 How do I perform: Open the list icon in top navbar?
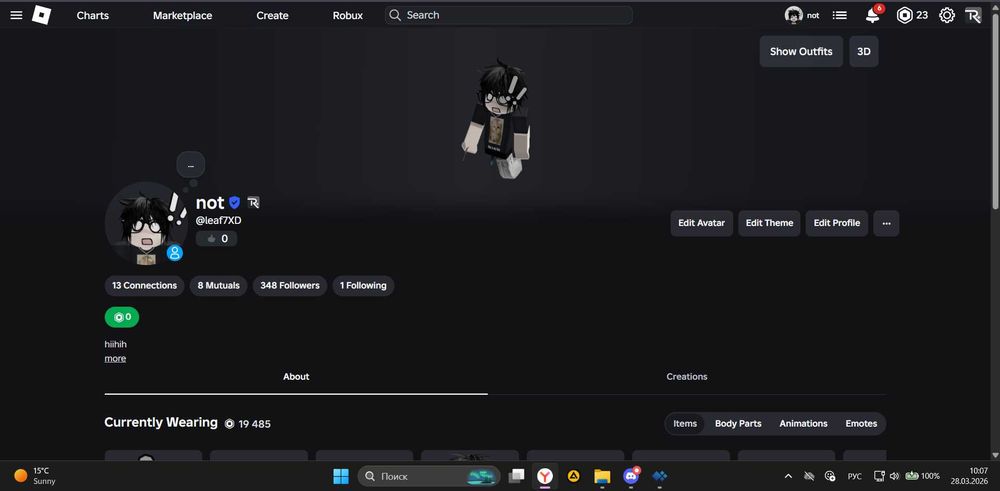pyautogui.click(x=840, y=15)
